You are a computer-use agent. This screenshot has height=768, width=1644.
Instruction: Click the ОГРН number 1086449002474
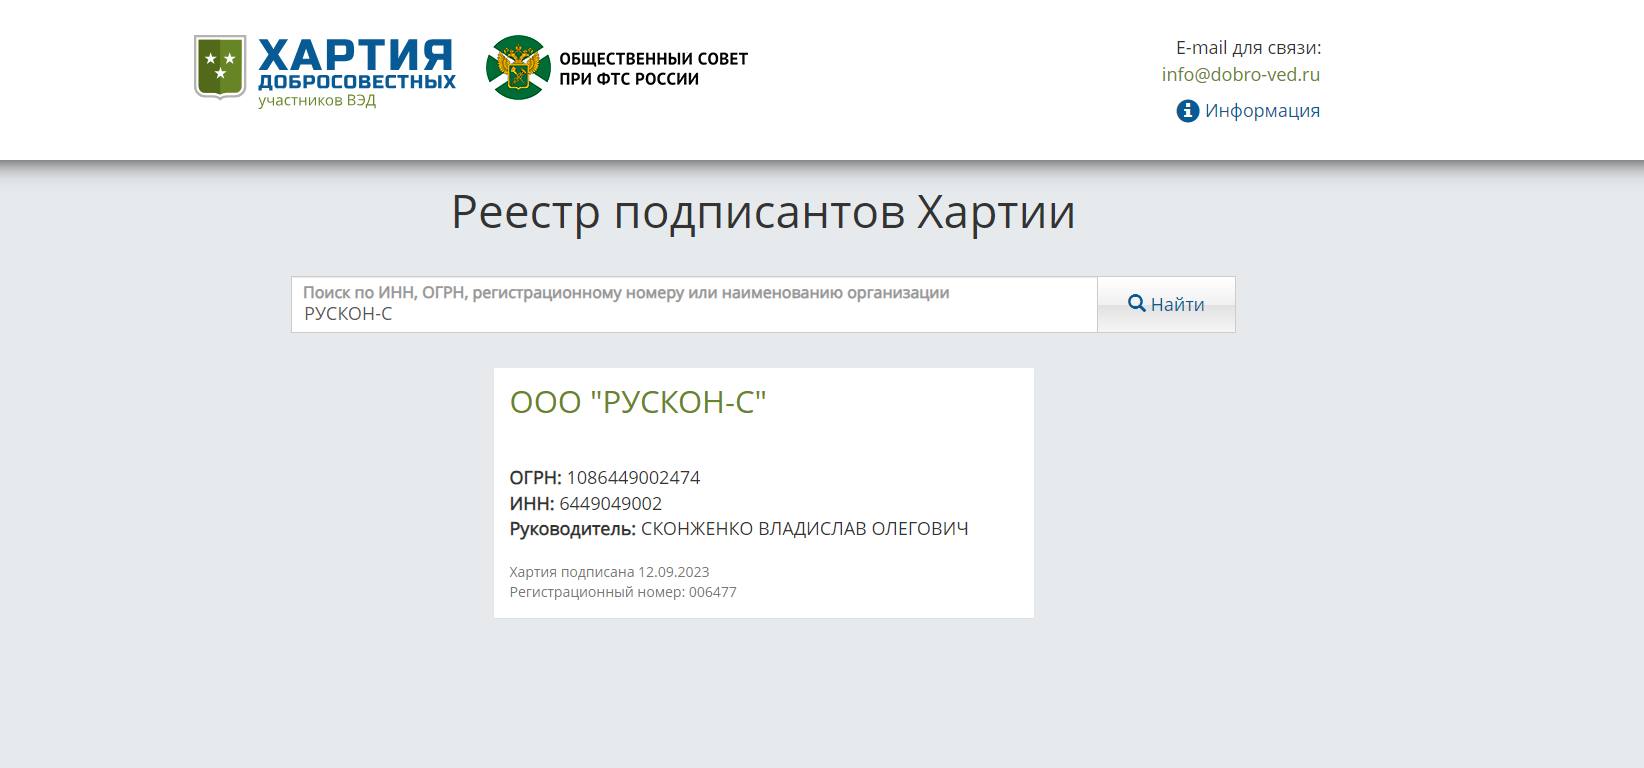tap(633, 478)
